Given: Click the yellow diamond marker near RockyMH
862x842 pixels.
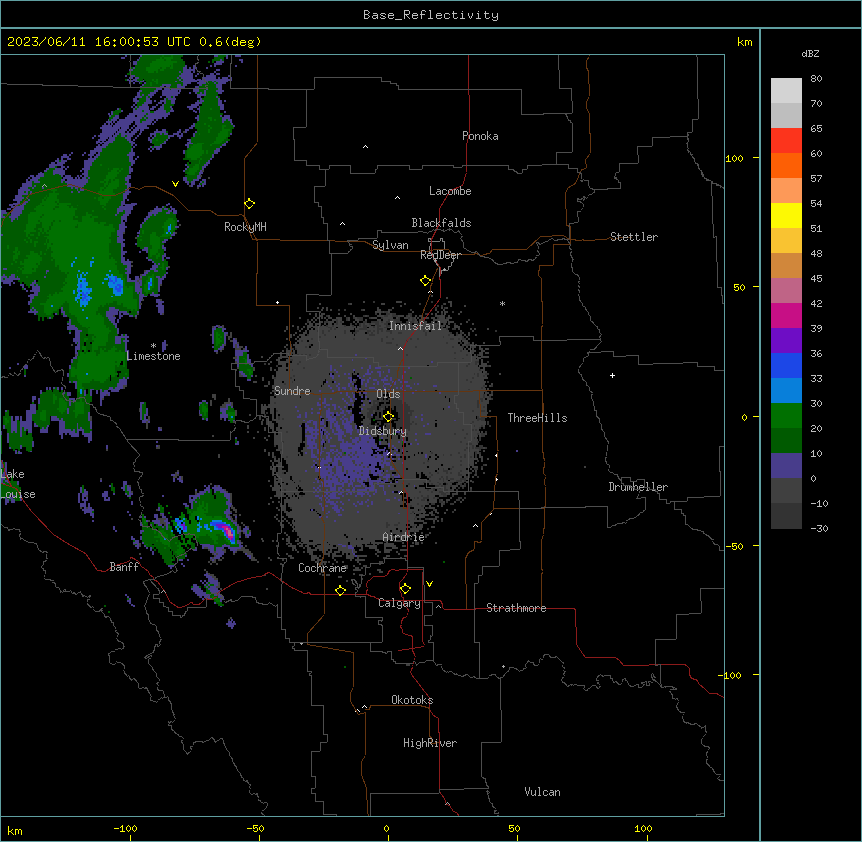Looking at the screenshot, I should 250,204.
